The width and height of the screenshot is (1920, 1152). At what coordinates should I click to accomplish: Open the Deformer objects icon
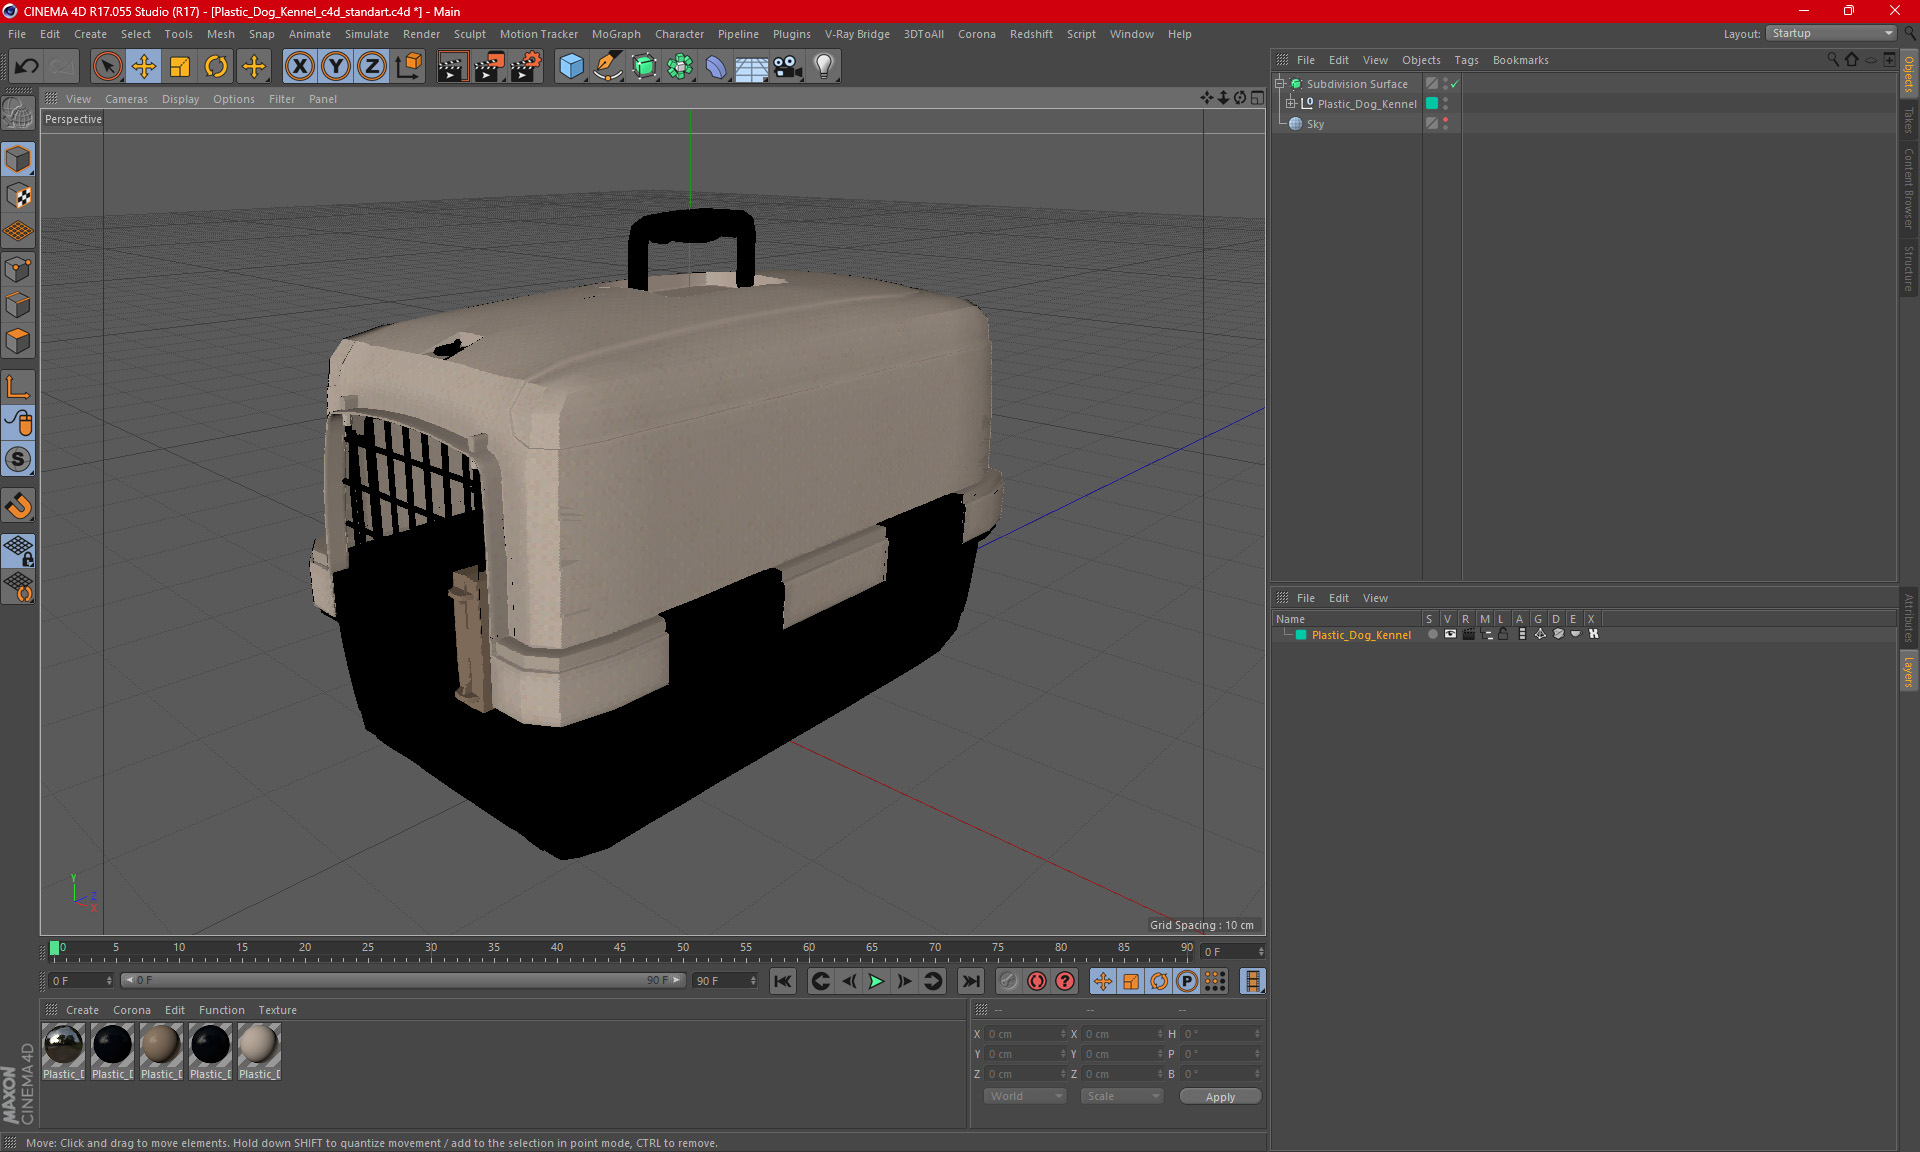click(x=716, y=67)
